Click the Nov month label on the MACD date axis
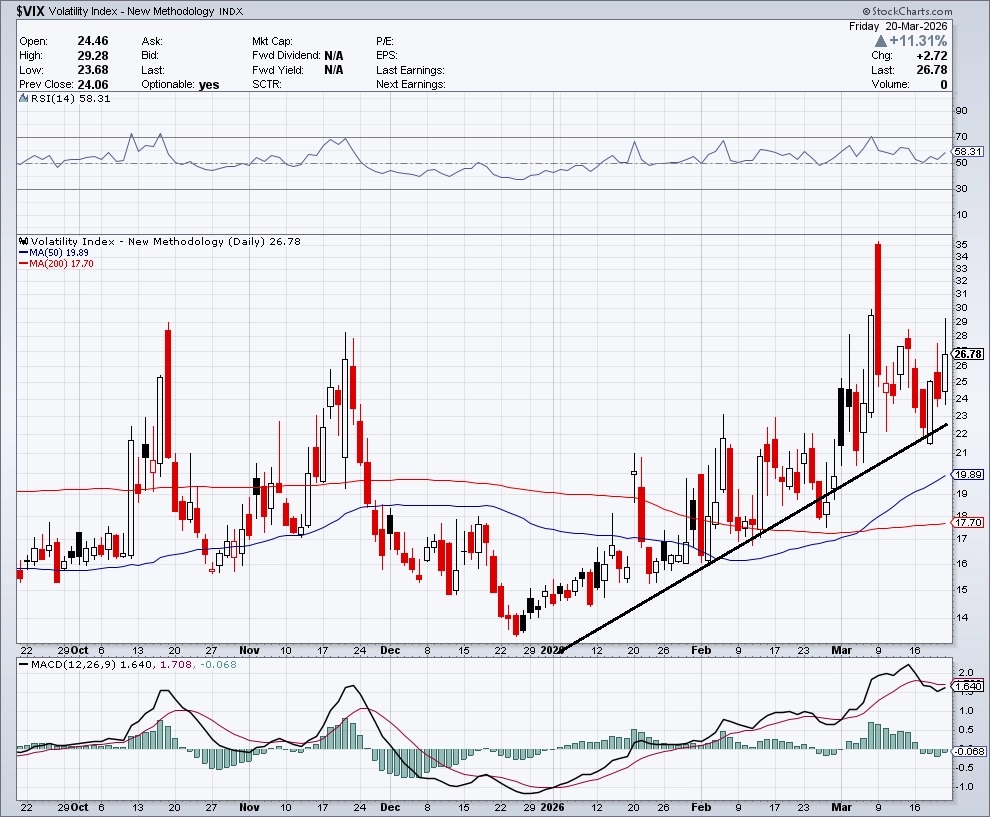Viewport: 990px width, 817px height. coord(249,805)
